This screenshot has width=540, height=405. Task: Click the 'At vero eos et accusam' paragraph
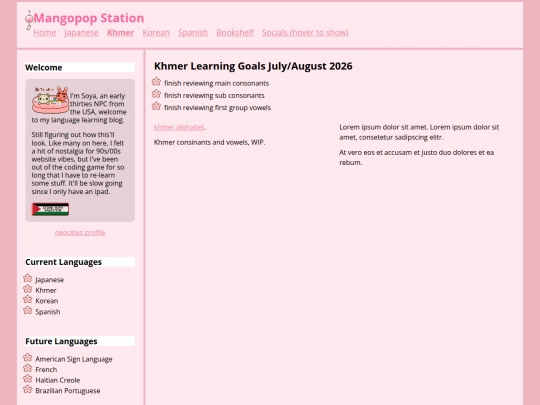[417, 157]
